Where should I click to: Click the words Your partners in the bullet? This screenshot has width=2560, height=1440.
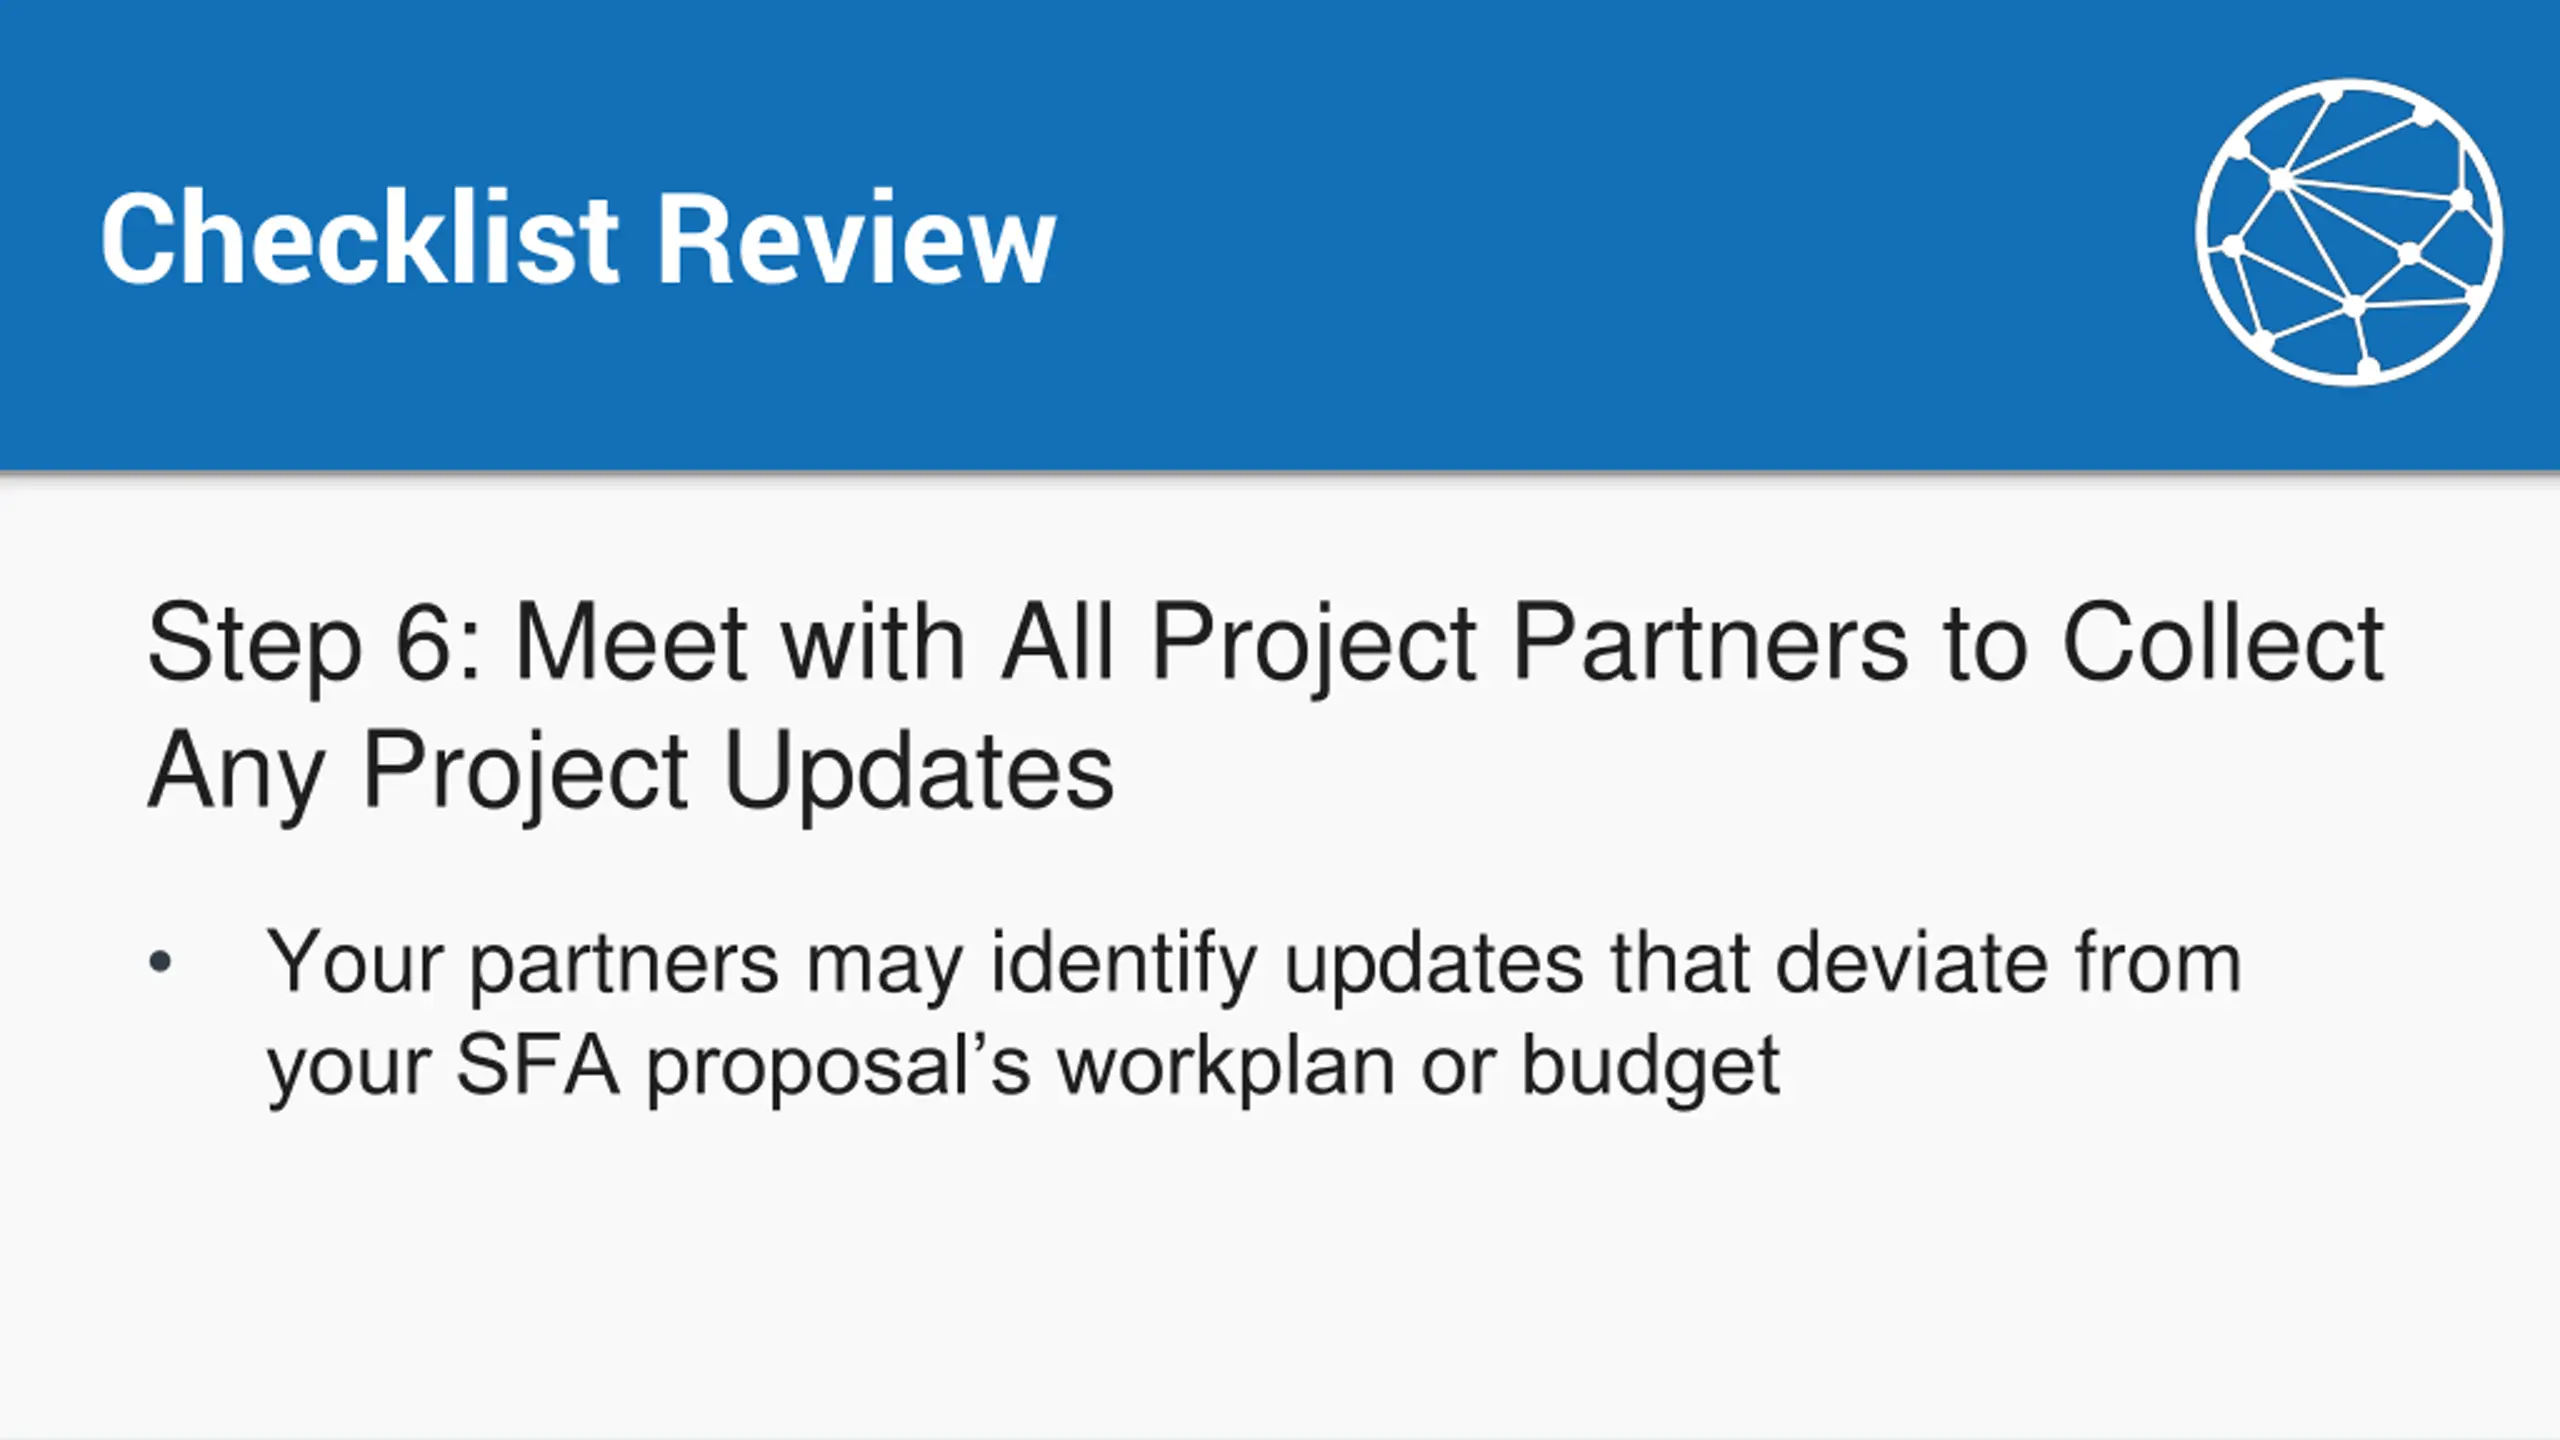tap(522, 964)
